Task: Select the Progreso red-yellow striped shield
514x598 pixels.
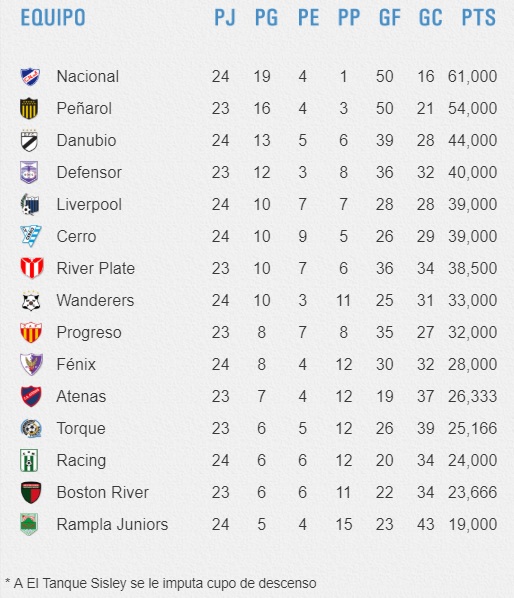Action: pyautogui.click(x=31, y=332)
